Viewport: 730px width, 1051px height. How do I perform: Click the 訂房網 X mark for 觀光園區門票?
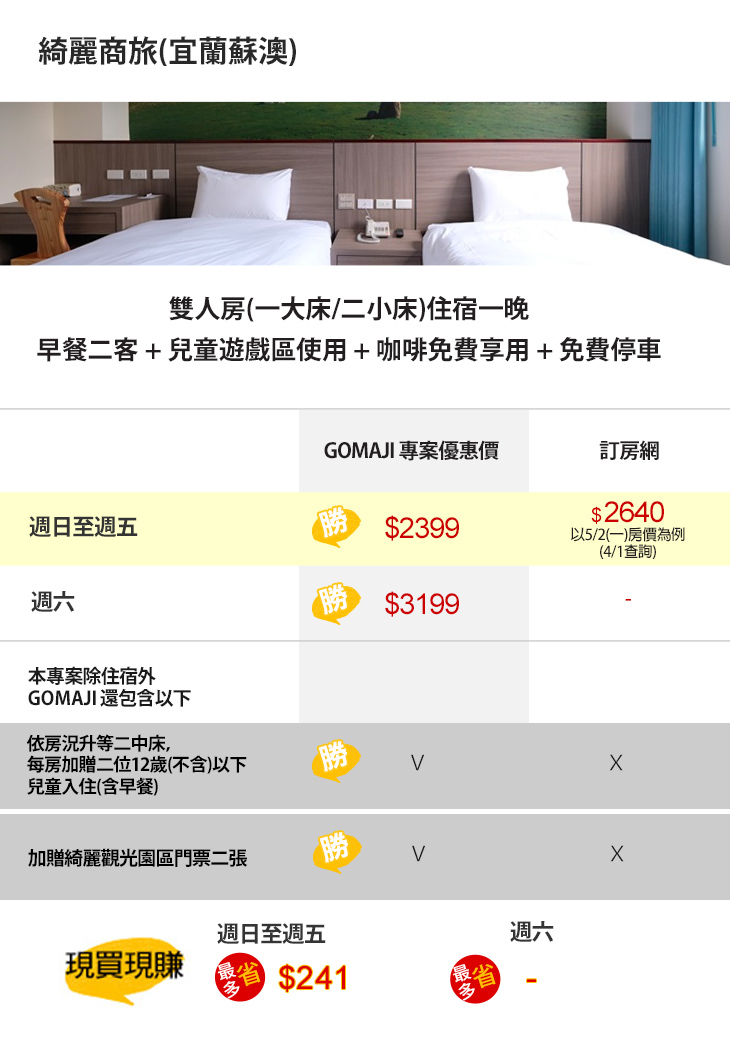coord(616,854)
